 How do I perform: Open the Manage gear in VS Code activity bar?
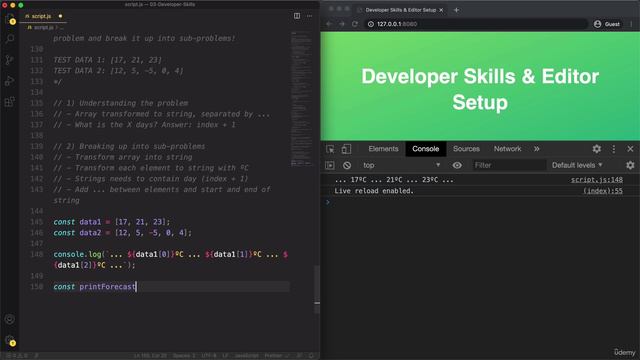pyautogui.click(x=10, y=340)
